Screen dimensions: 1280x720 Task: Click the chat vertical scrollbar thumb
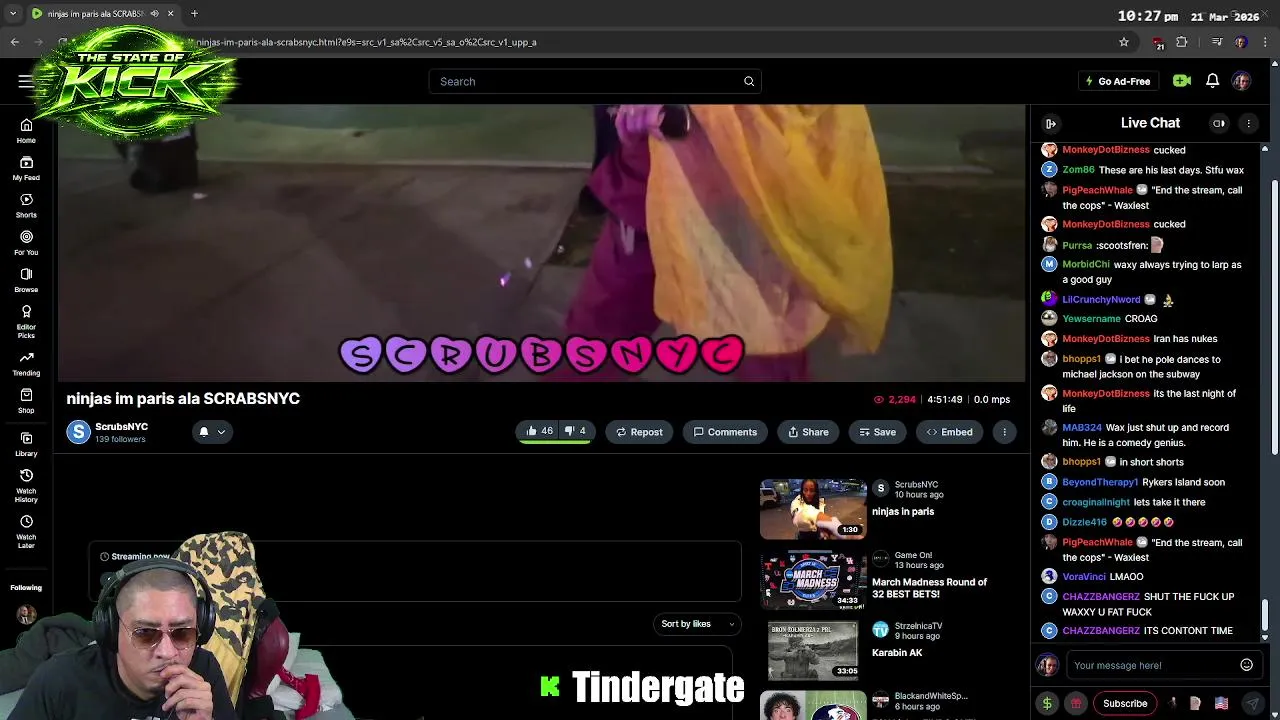click(x=1265, y=615)
